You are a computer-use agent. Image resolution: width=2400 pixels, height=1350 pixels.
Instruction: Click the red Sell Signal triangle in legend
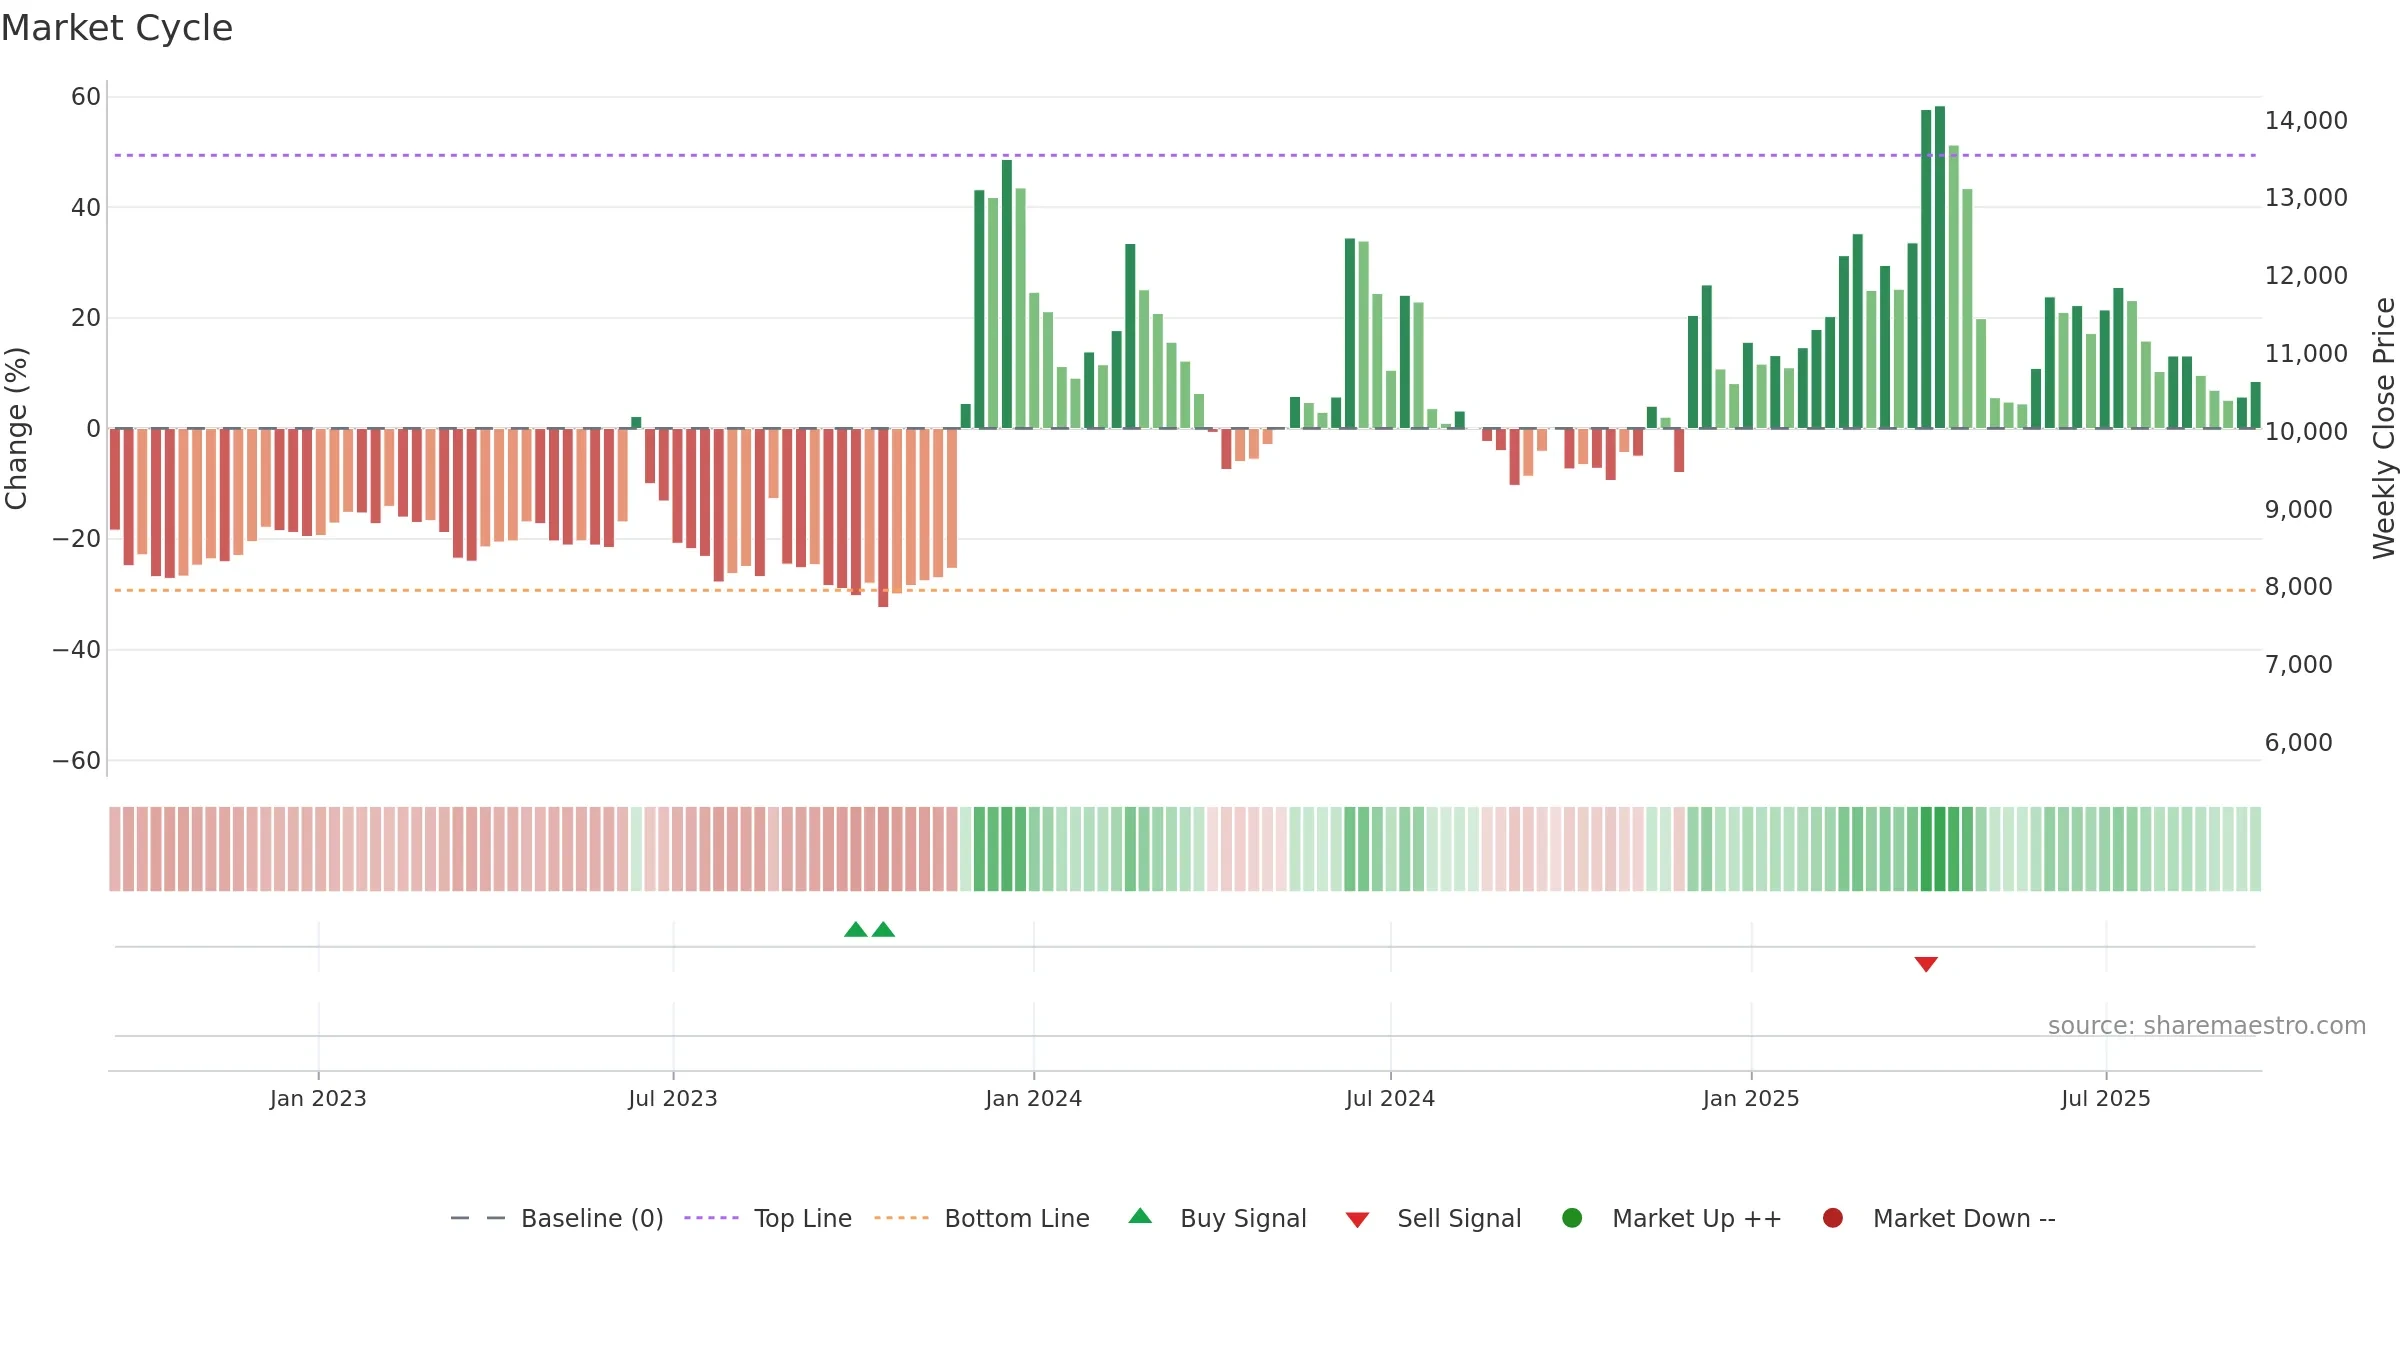[x=1357, y=1220]
